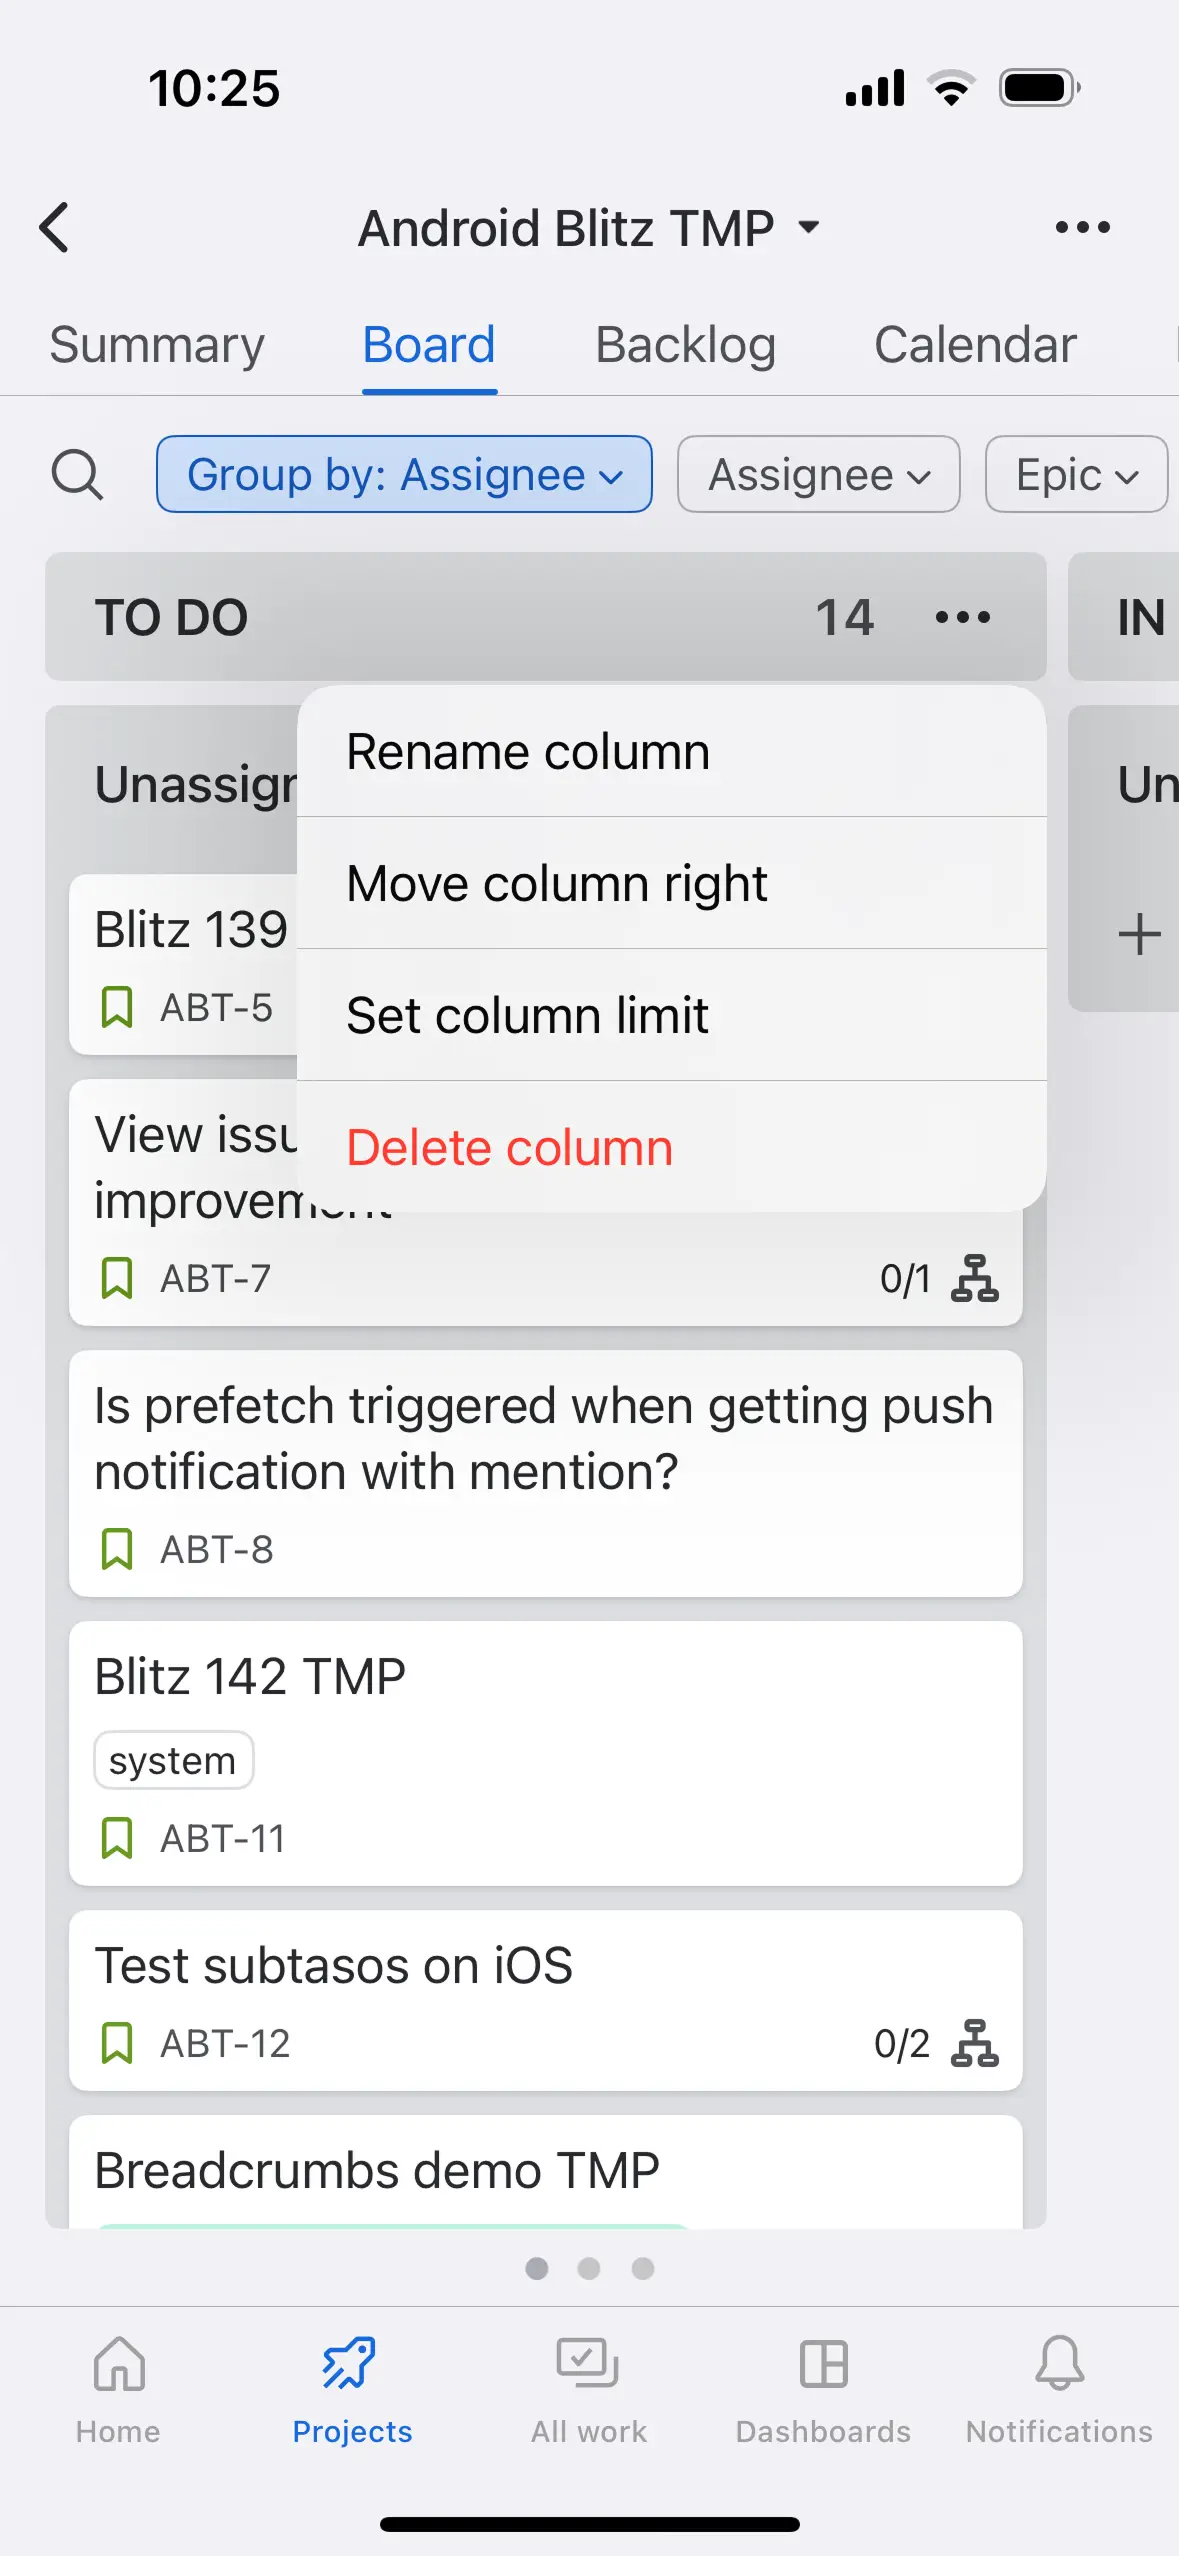
Task: Open the Calendar tab
Action: (973, 345)
